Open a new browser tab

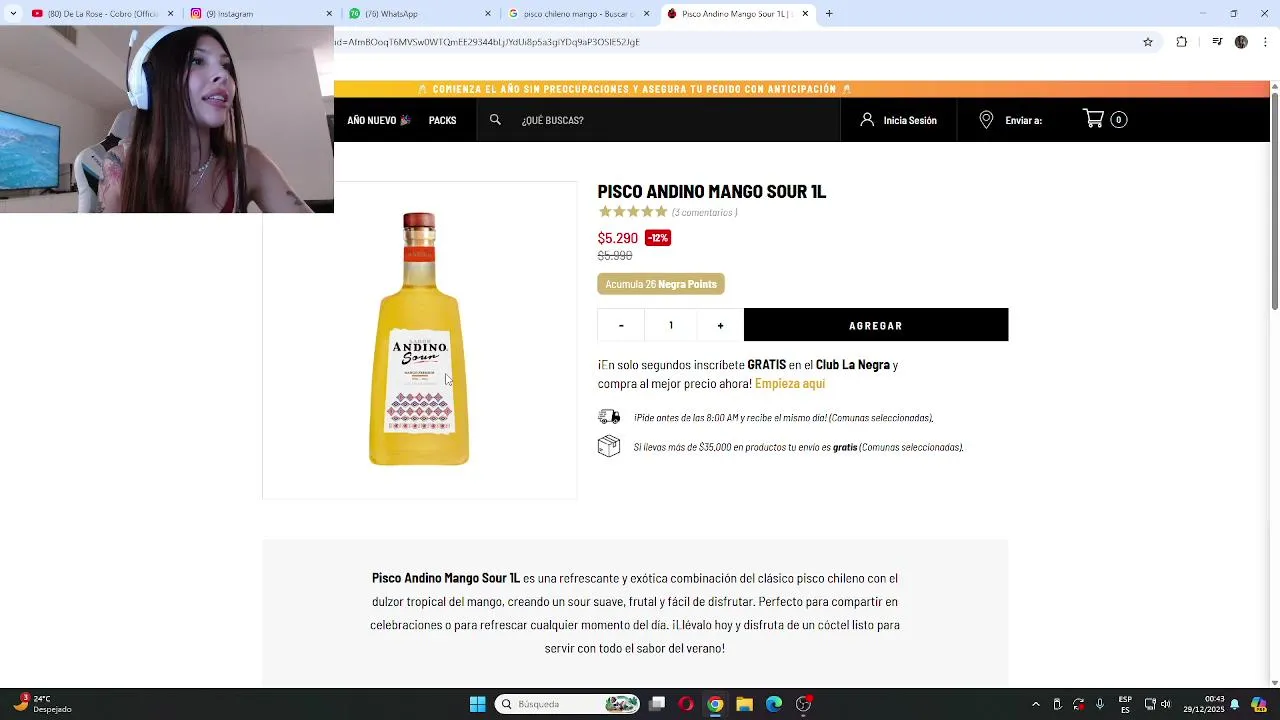(x=829, y=13)
